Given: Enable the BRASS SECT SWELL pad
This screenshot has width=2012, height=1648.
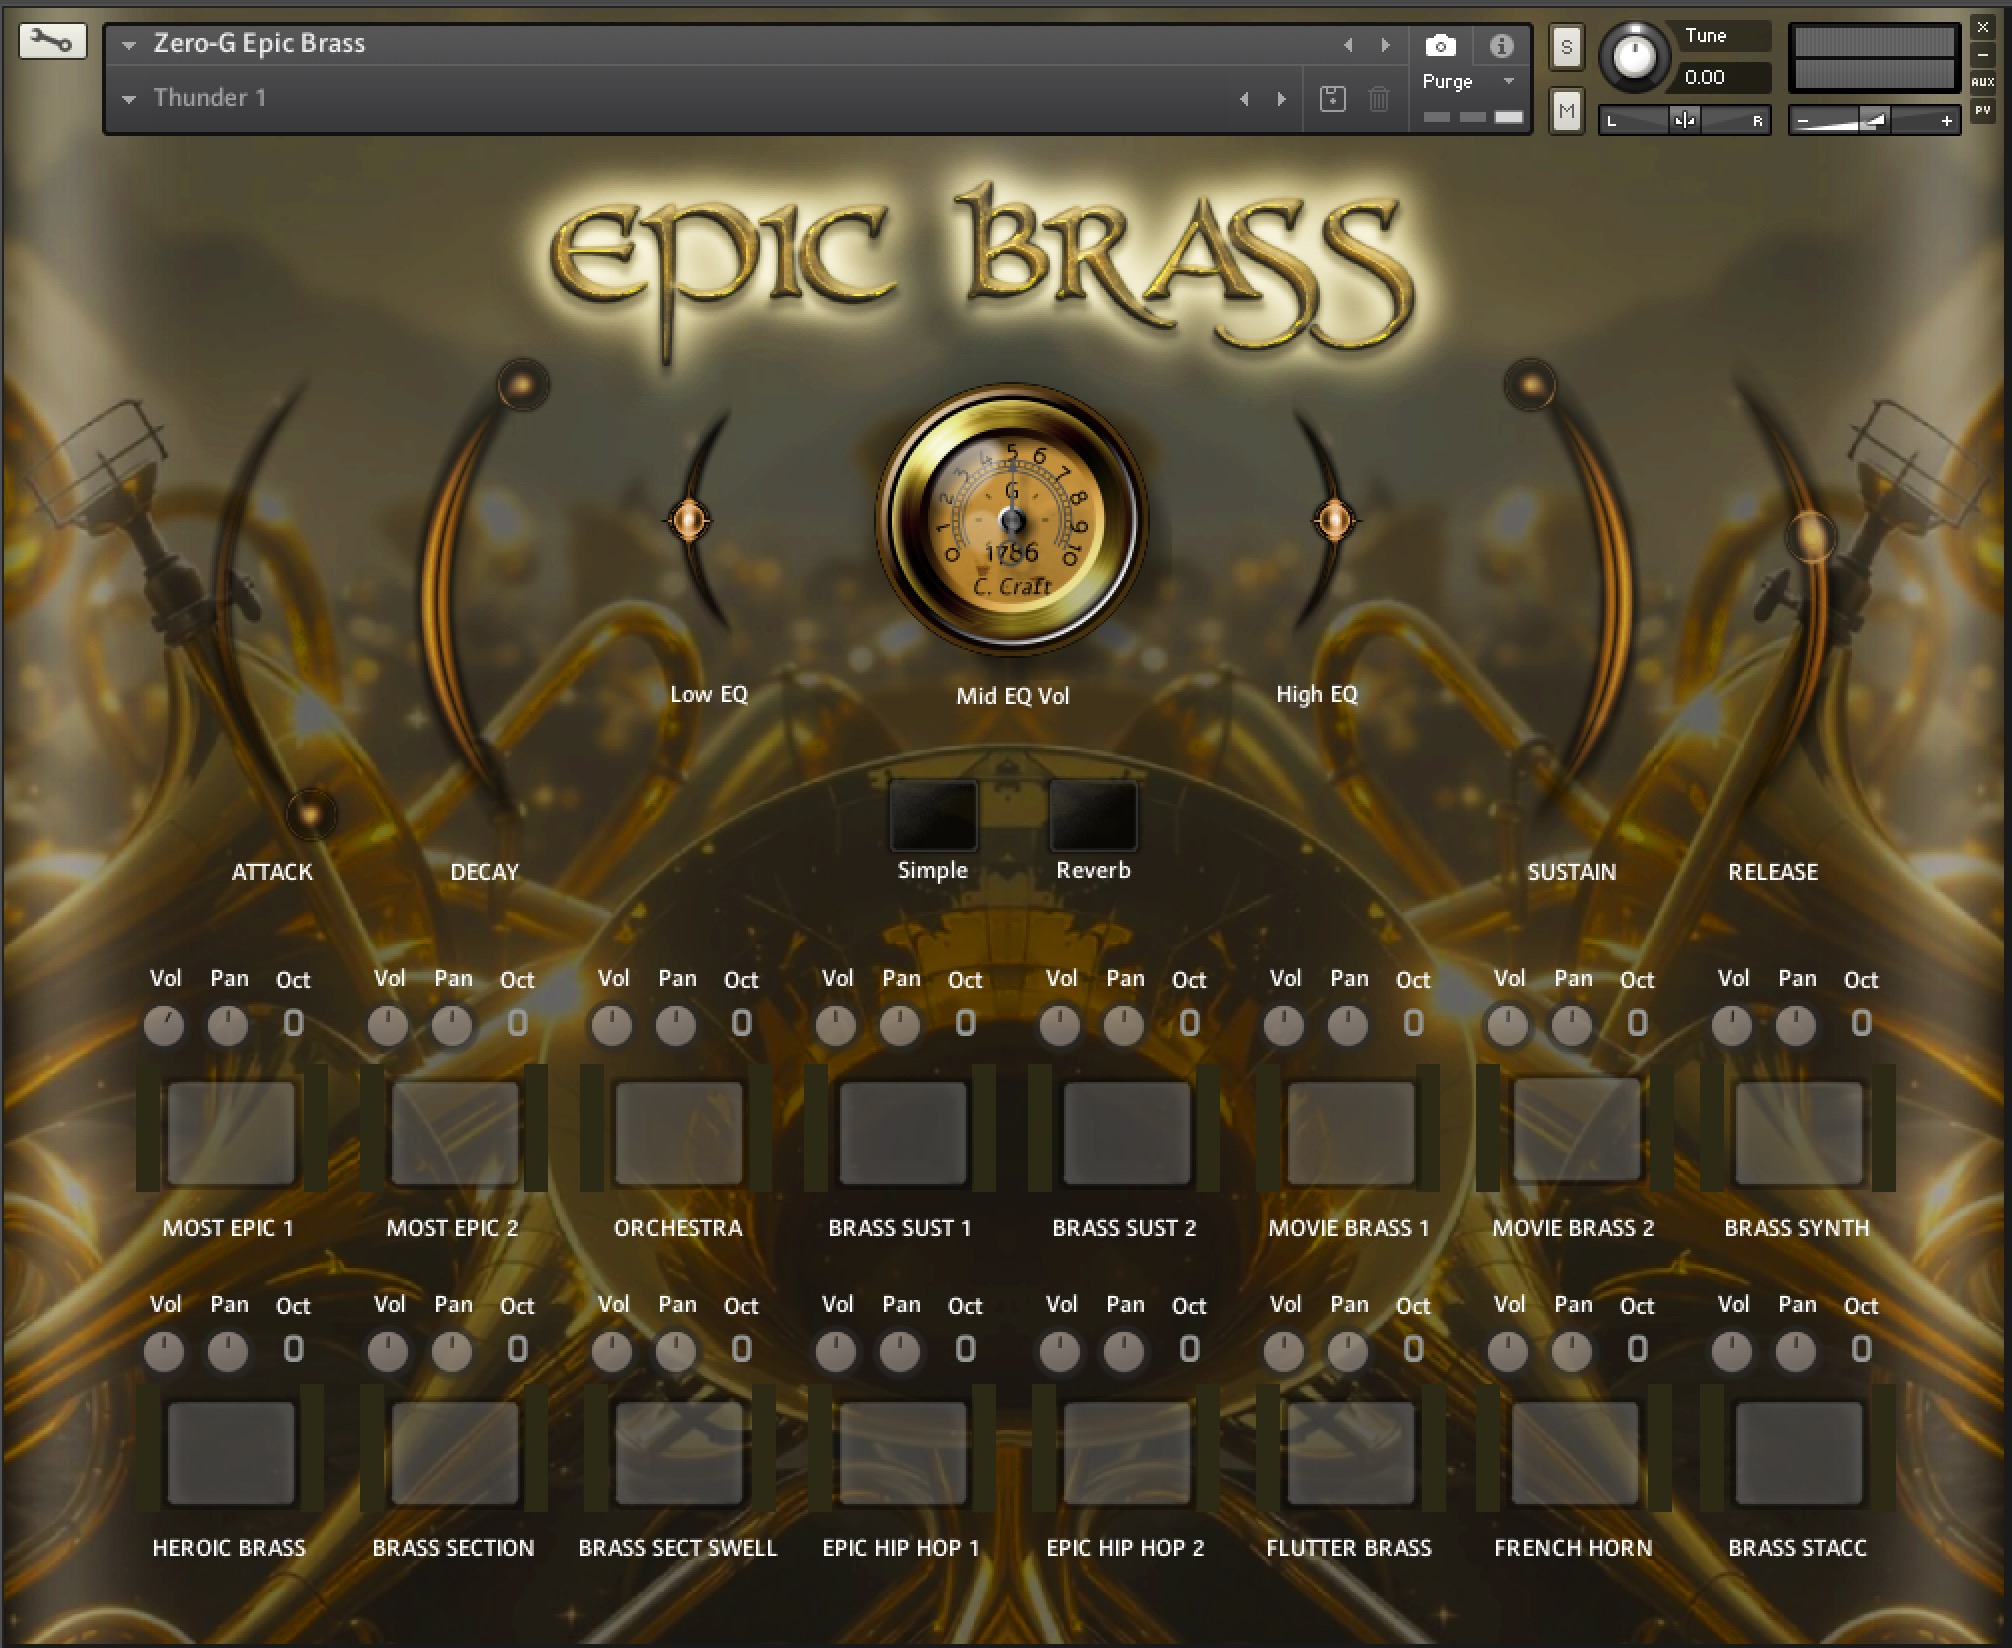Looking at the screenshot, I should click(x=679, y=1453).
